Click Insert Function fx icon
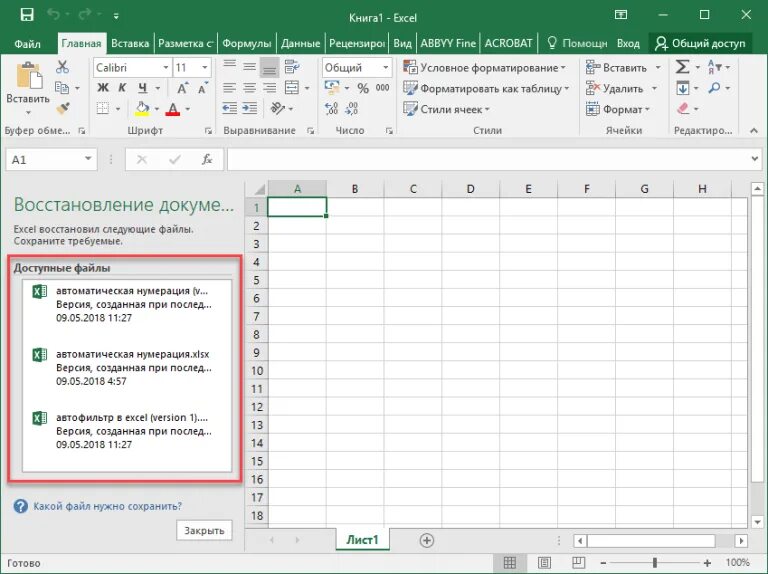The width and height of the screenshot is (768, 574). pos(207,159)
